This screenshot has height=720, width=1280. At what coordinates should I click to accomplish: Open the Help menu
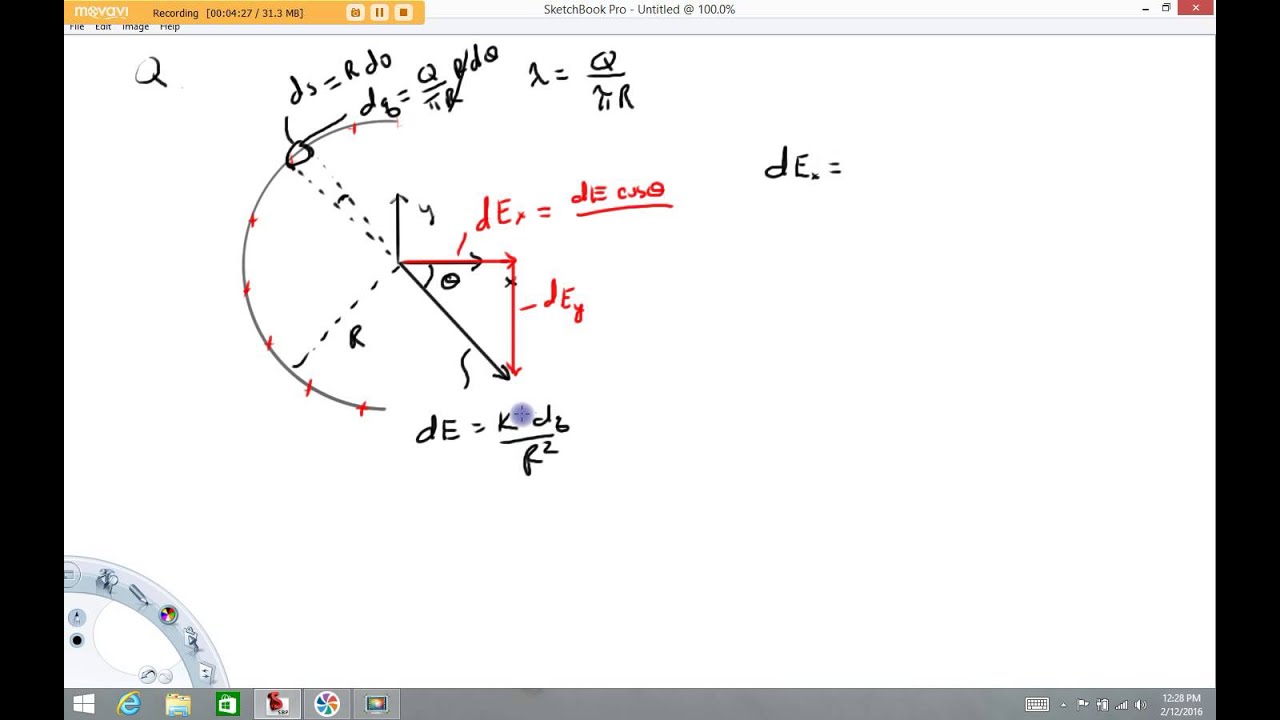(x=170, y=27)
